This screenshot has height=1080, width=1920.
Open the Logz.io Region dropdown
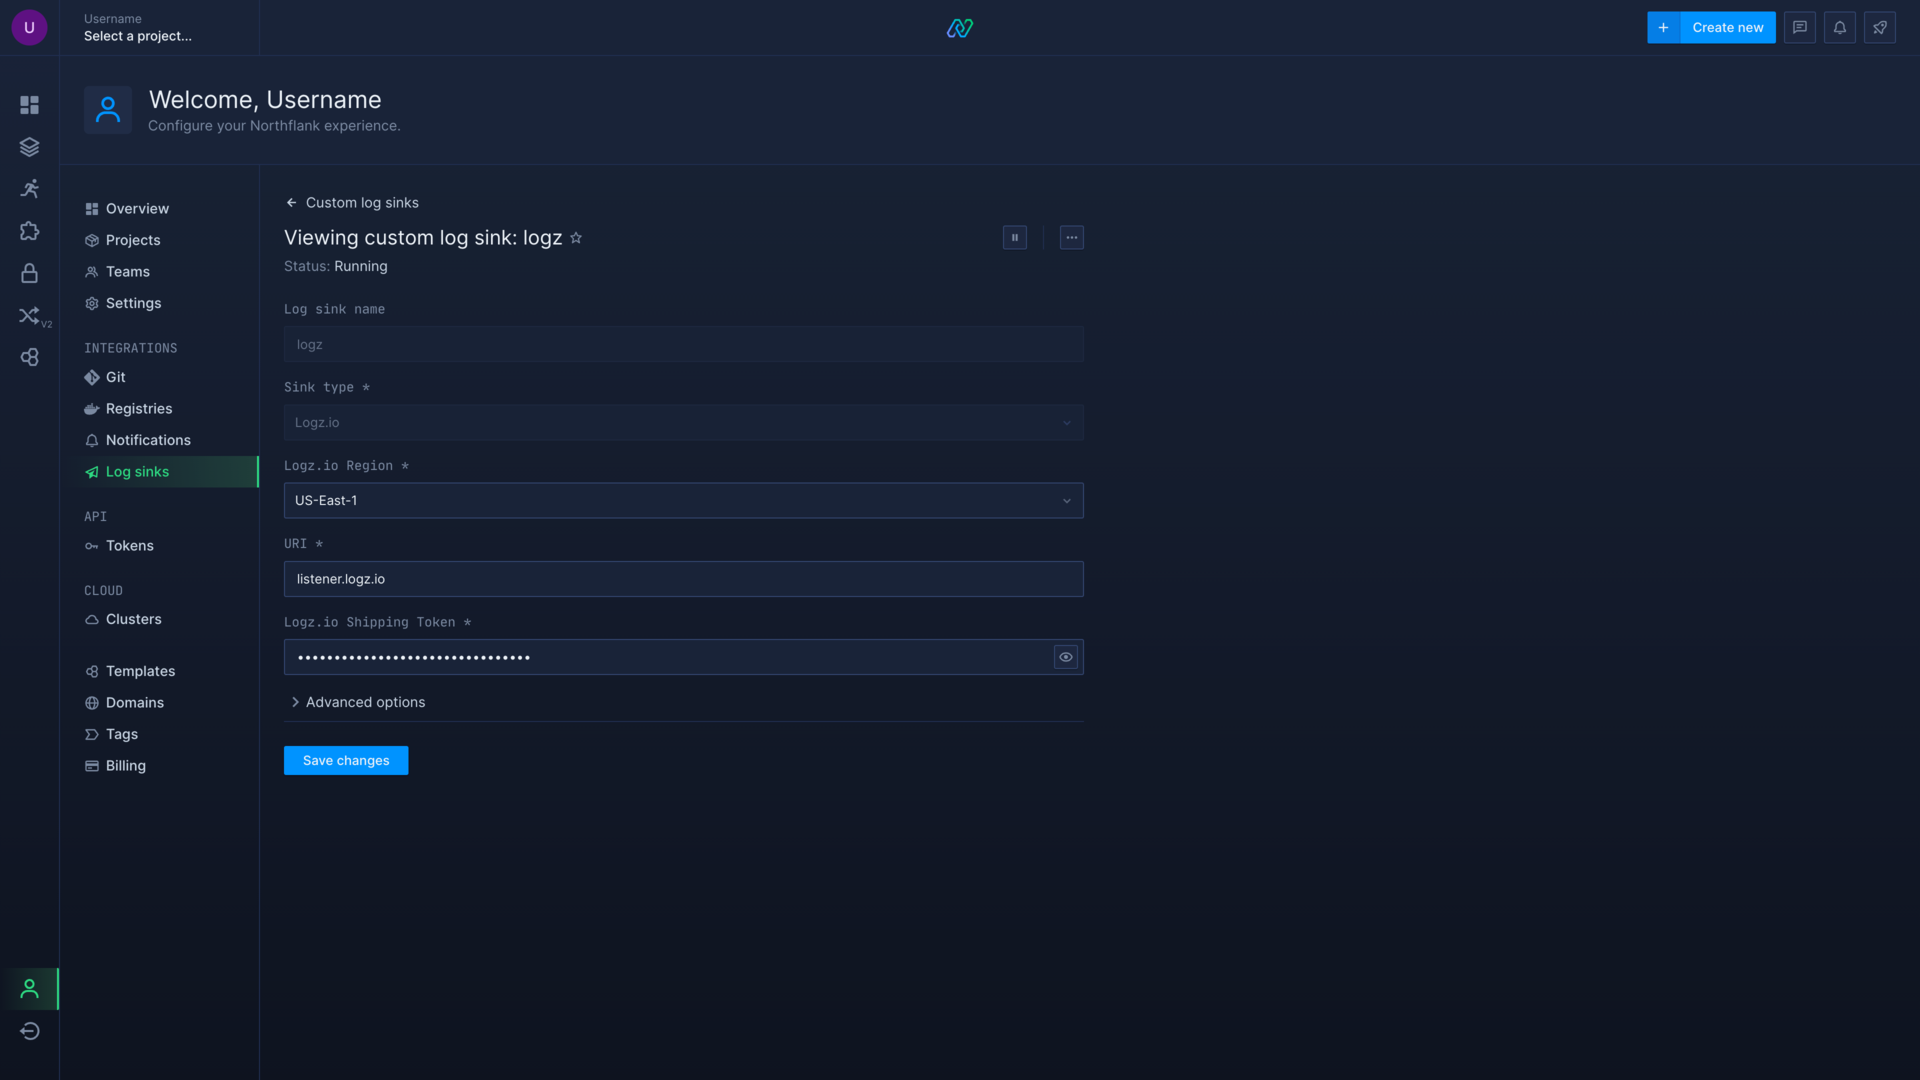[x=684, y=500]
